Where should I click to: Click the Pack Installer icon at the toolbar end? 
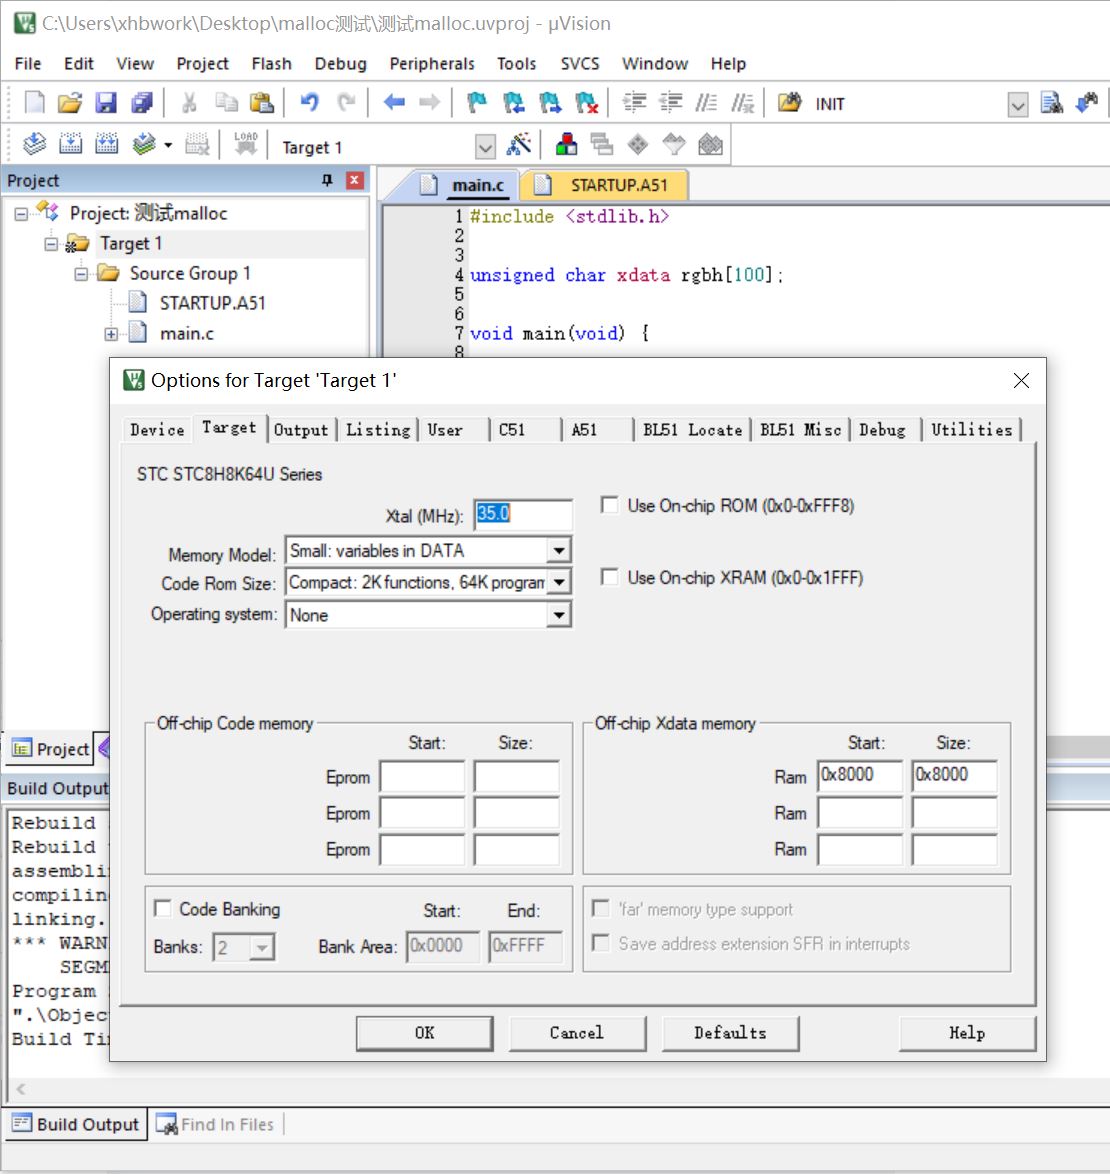[x=710, y=144]
